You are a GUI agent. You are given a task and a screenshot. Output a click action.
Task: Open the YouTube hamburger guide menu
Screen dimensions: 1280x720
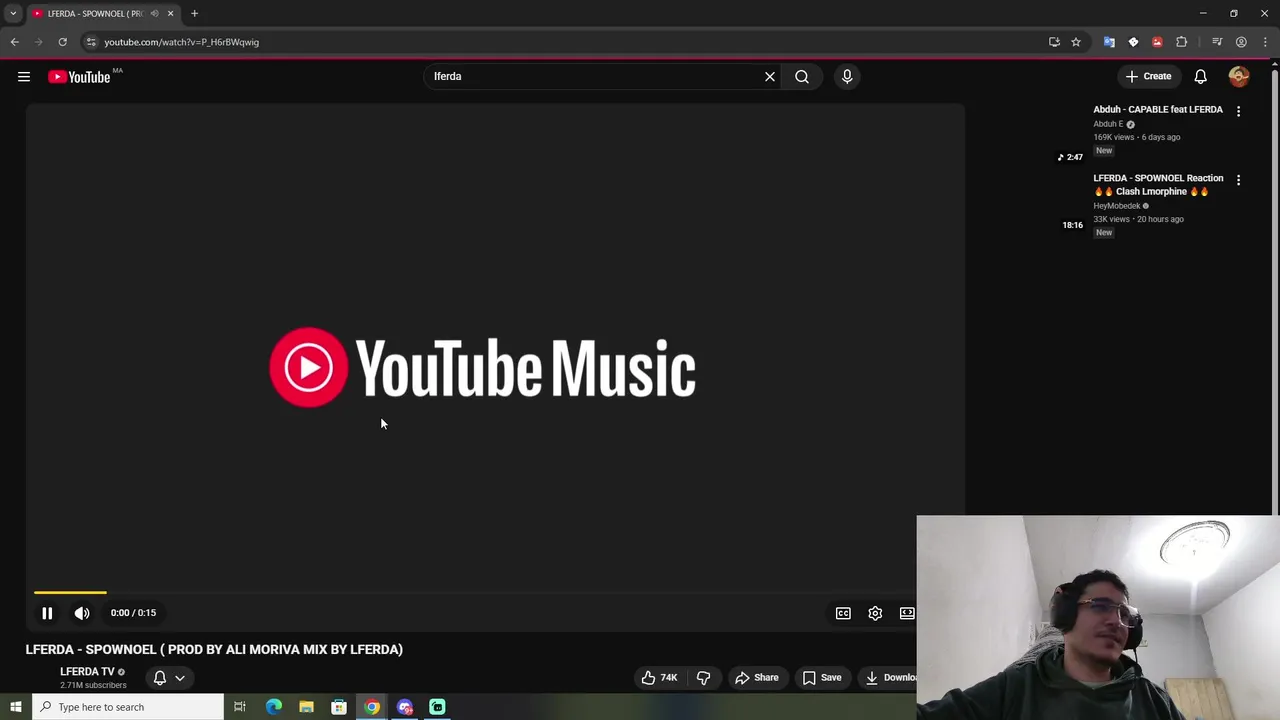(24, 77)
